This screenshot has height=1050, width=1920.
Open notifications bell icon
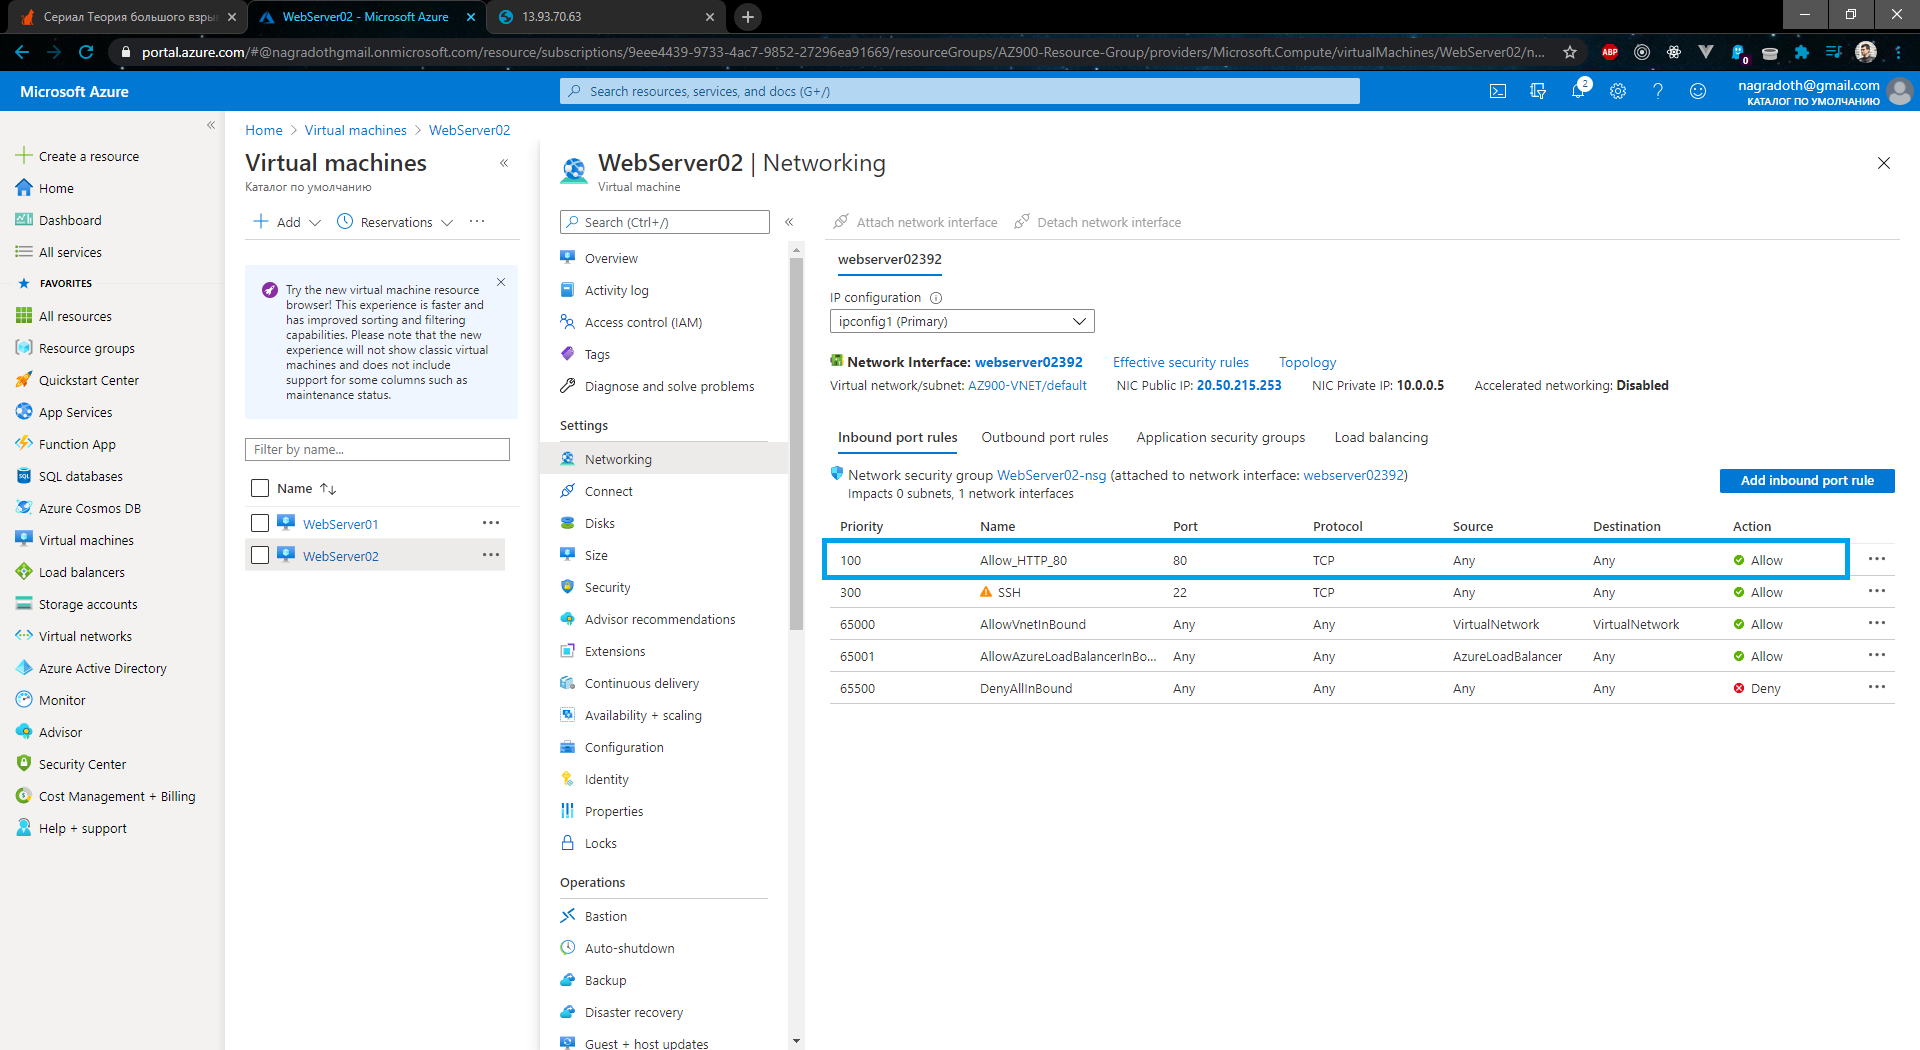[1578, 91]
